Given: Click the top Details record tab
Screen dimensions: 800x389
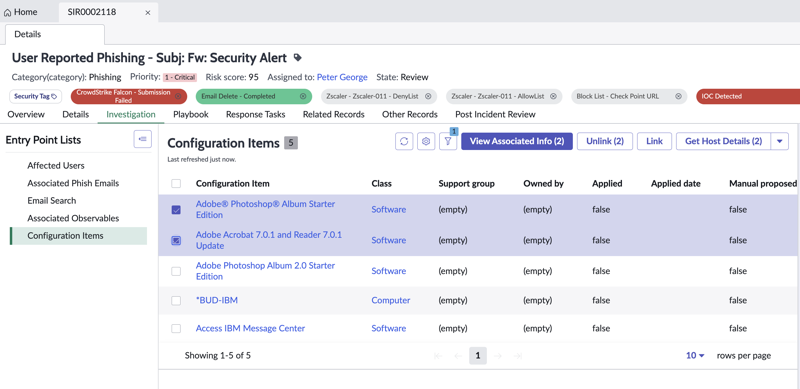Looking at the screenshot, I should tap(55, 34).
